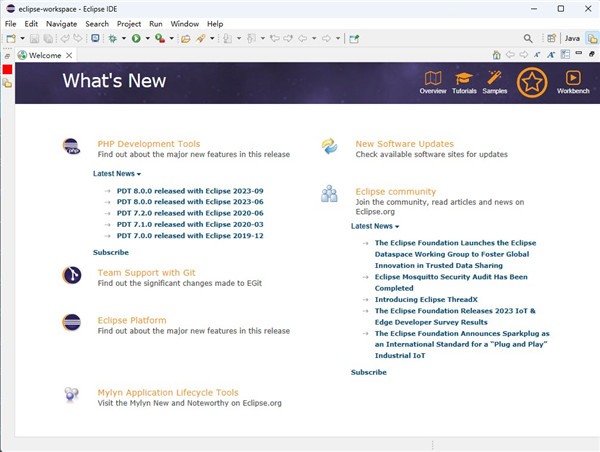Screen dimensions: 600x452
Task: Go to the Workbench icon
Action: pos(573,80)
